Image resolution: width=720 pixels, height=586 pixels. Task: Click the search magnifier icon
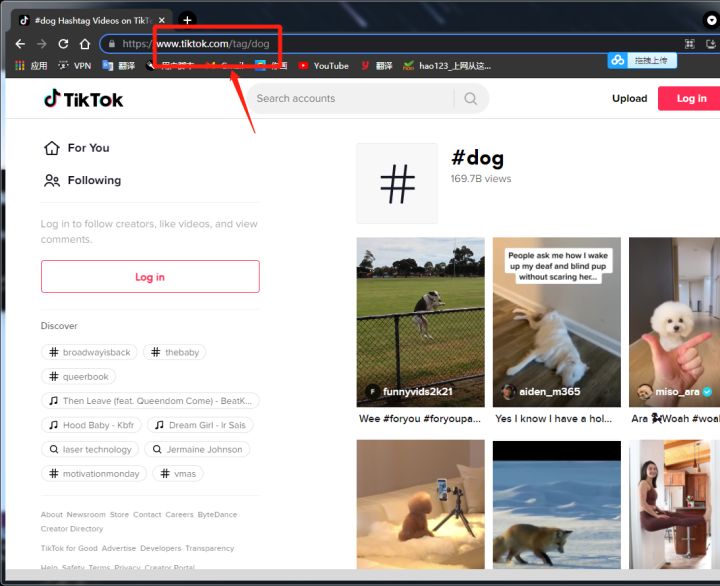[x=470, y=98]
